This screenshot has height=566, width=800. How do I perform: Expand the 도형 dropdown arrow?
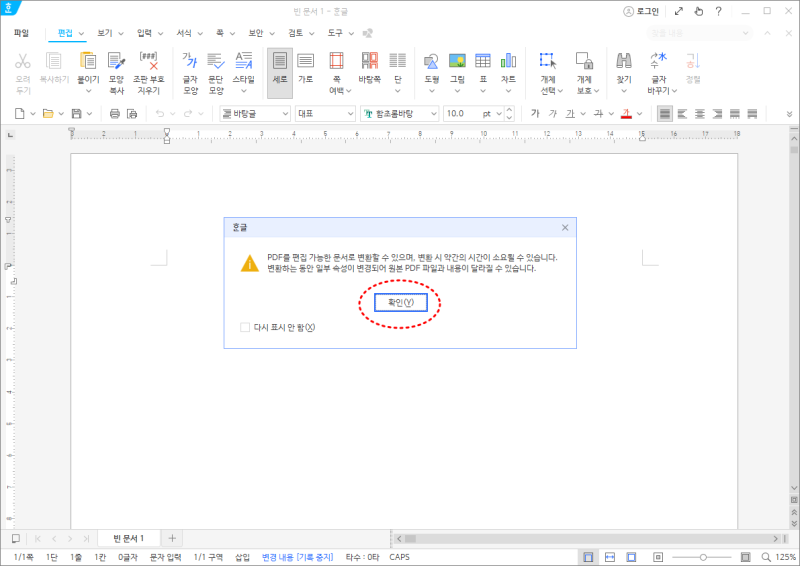tap(432, 91)
